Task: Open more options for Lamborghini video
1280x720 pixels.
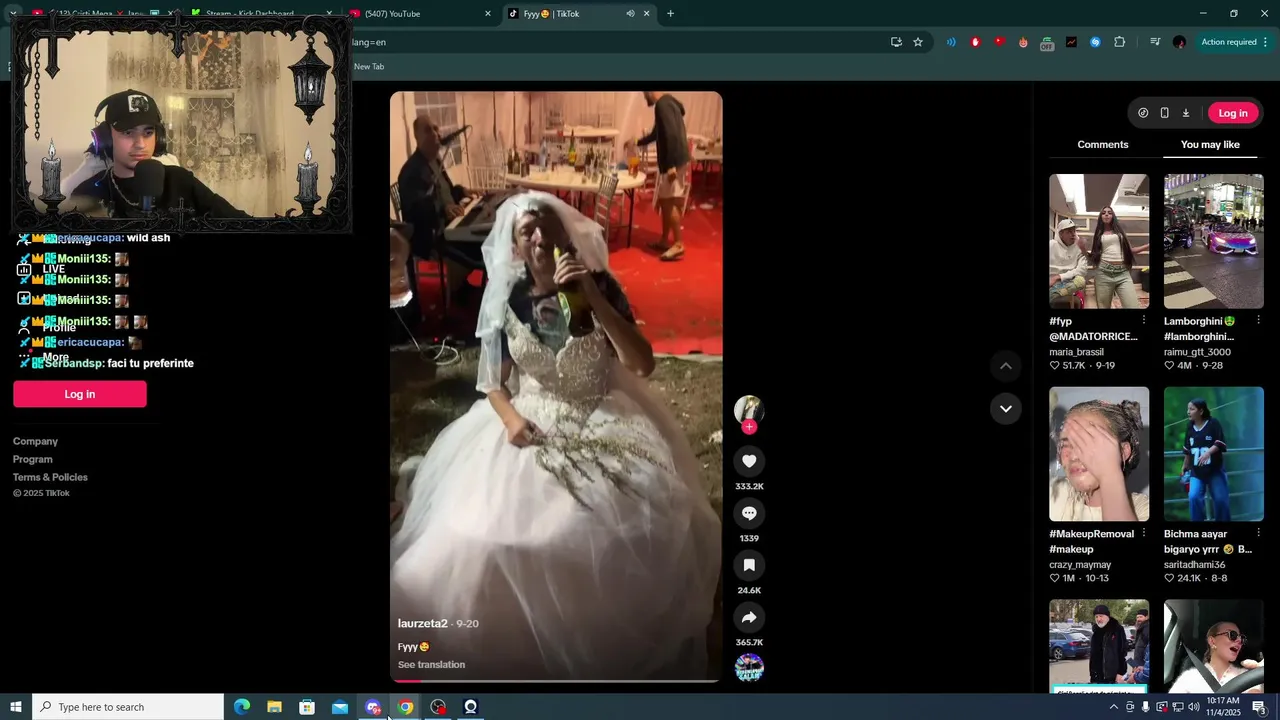Action: [x=1258, y=320]
